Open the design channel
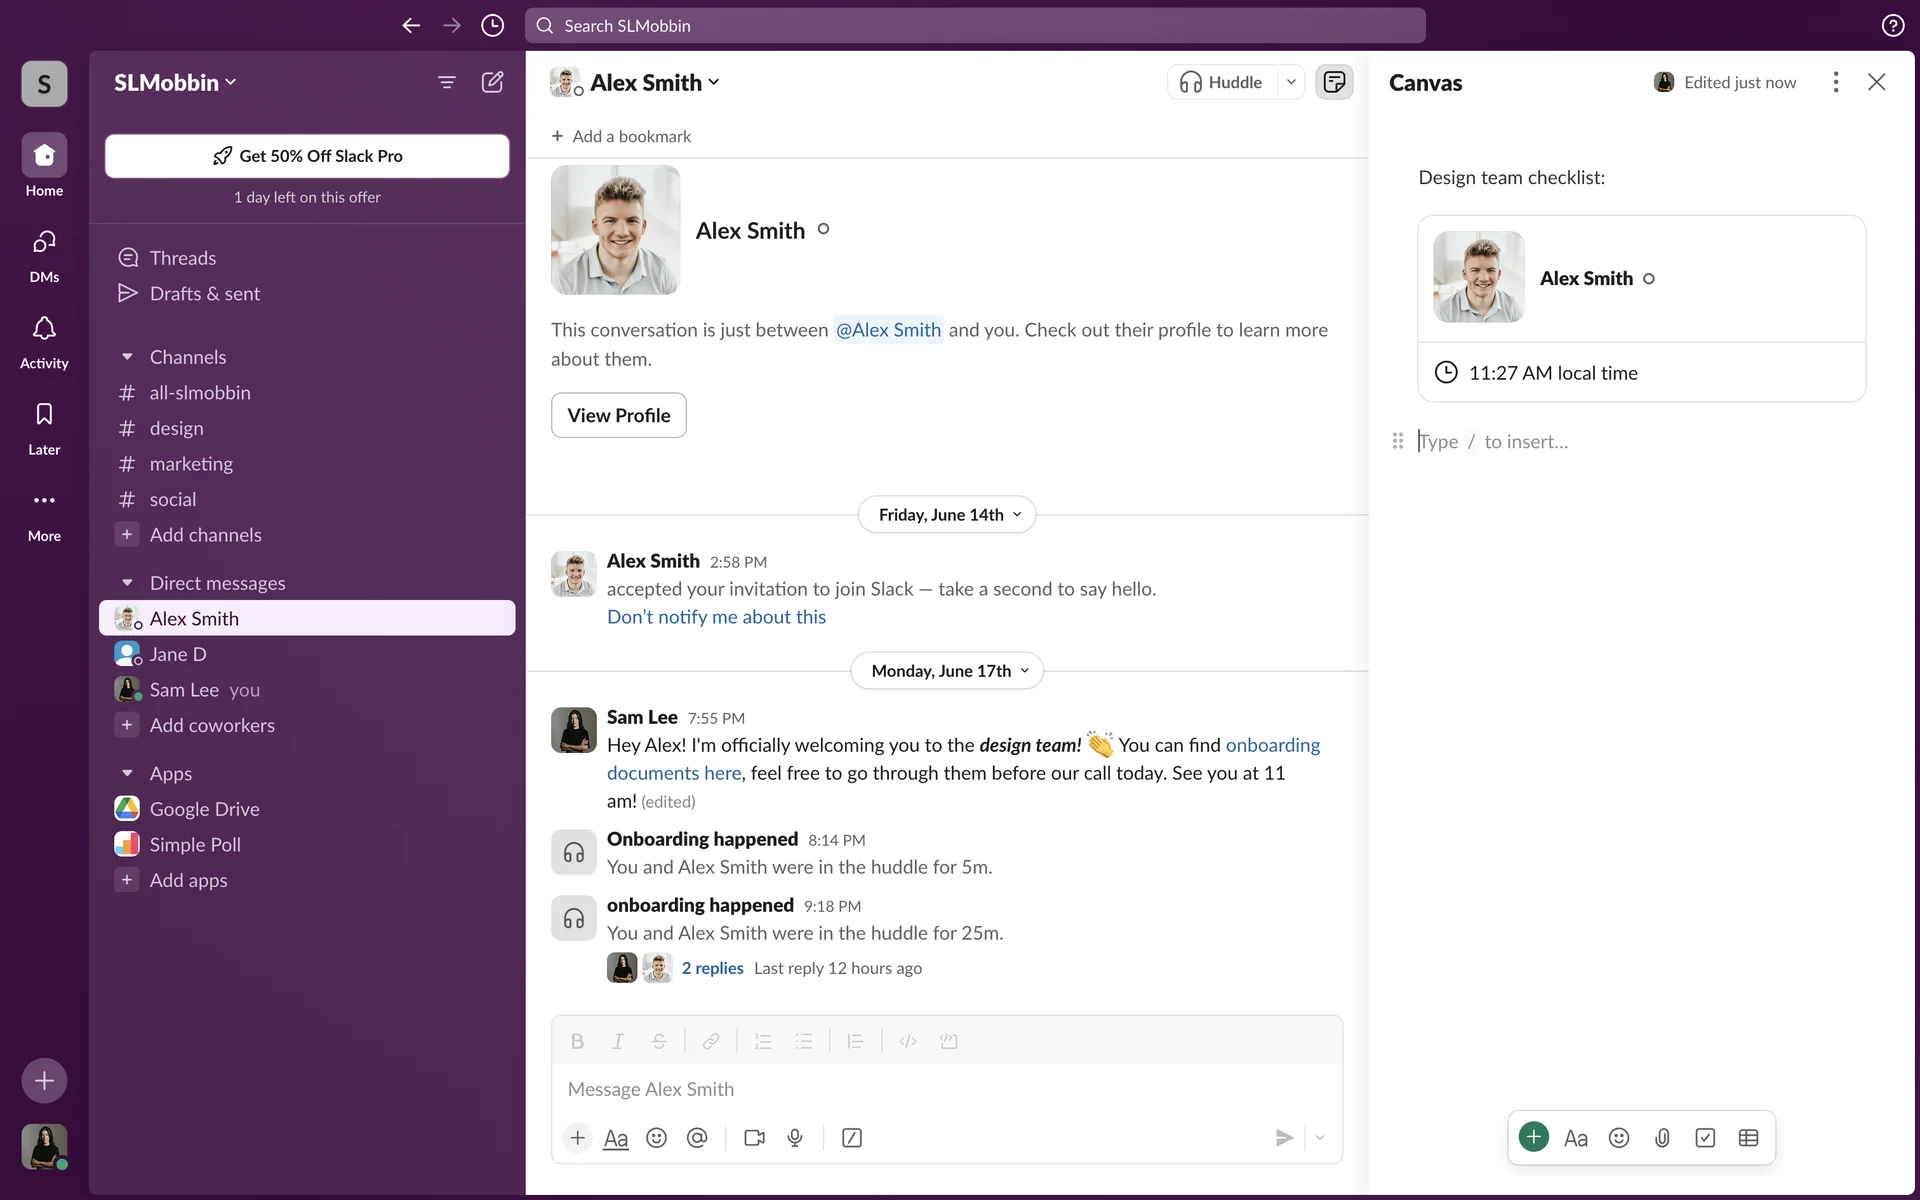This screenshot has width=1920, height=1200. tap(177, 428)
